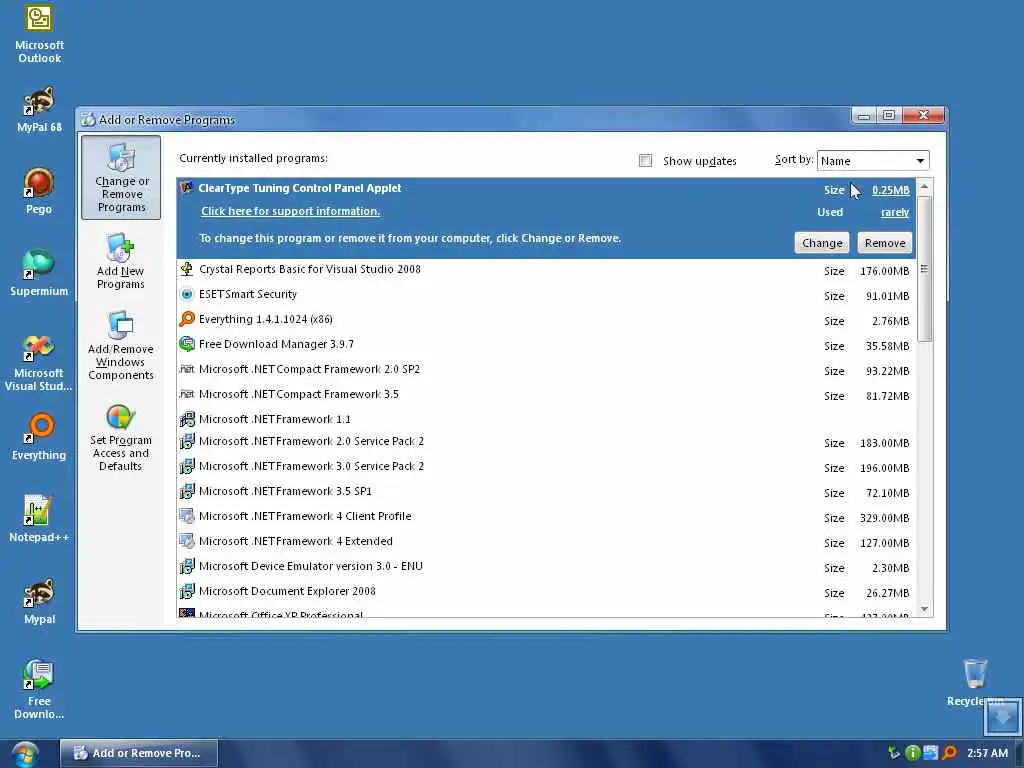Click the 0.25MB size link
Image resolution: width=1024 pixels, height=768 pixels.
click(x=891, y=190)
